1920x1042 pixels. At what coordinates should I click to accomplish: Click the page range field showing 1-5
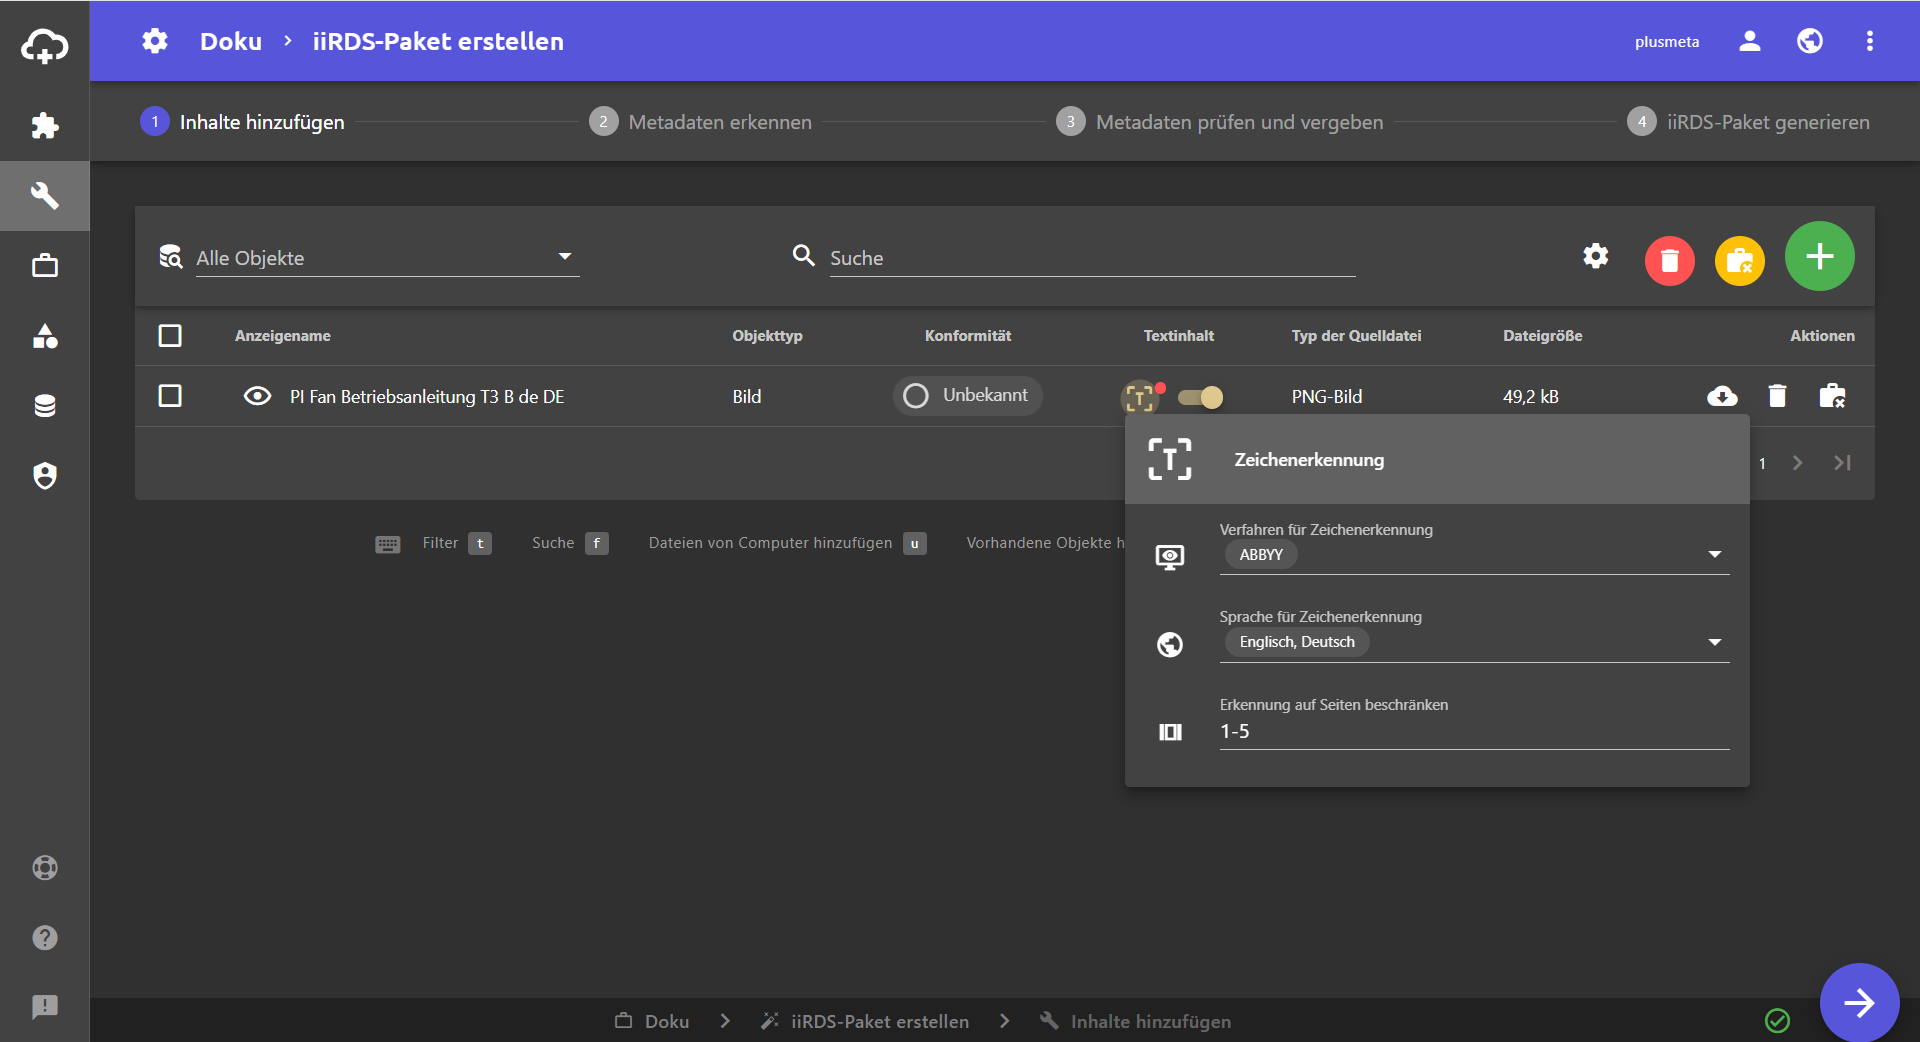(x=1474, y=731)
